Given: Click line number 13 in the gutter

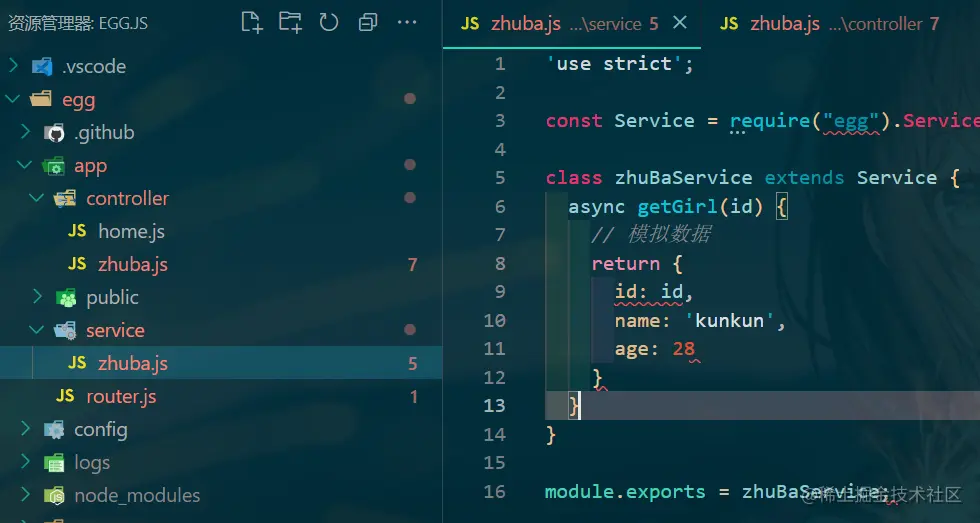Looking at the screenshot, I should 494,406.
